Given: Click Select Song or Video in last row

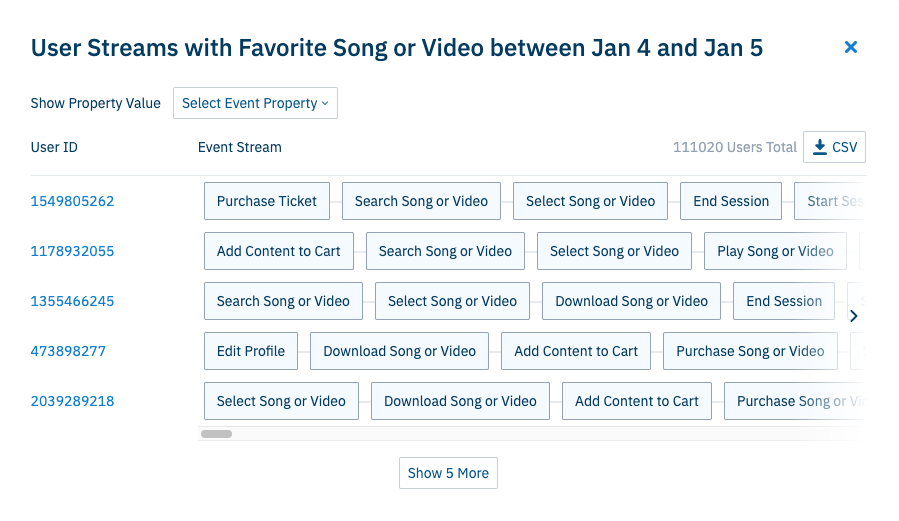Looking at the screenshot, I should point(281,401).
